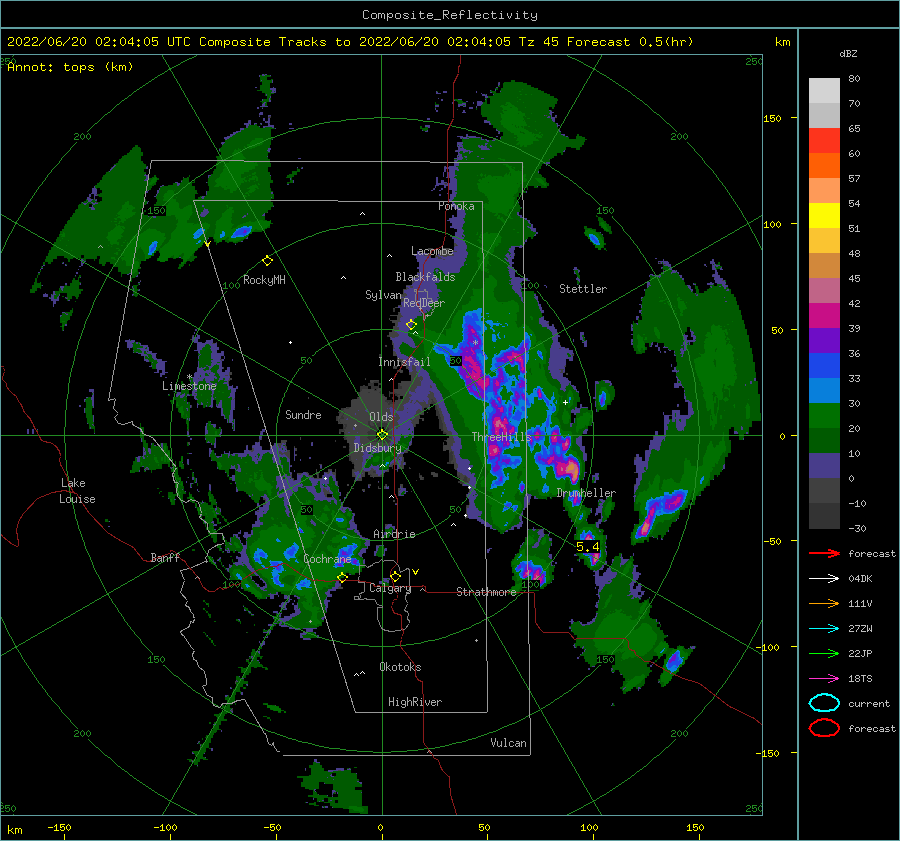Select the Airdrie town label
Viewport: 900px width, 841px height.
[394, 534]
